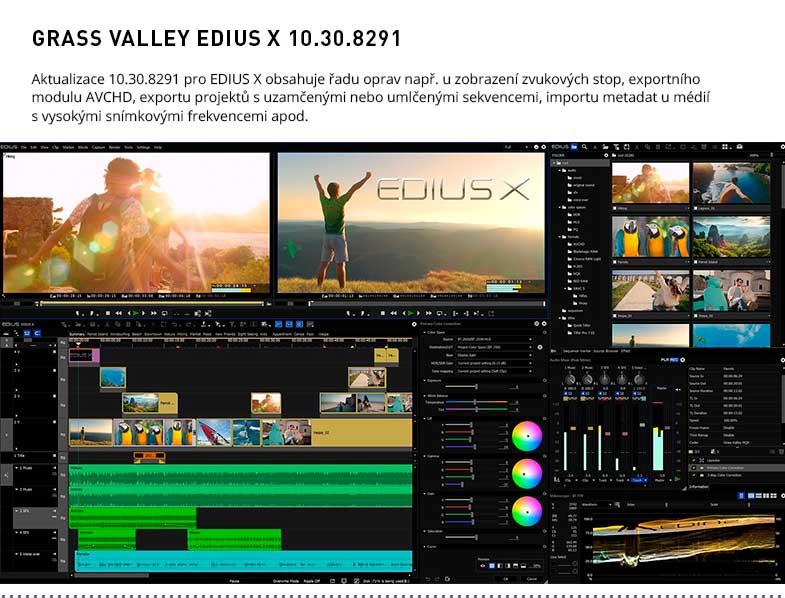Click the Rewind button in left player

point(119,313)
